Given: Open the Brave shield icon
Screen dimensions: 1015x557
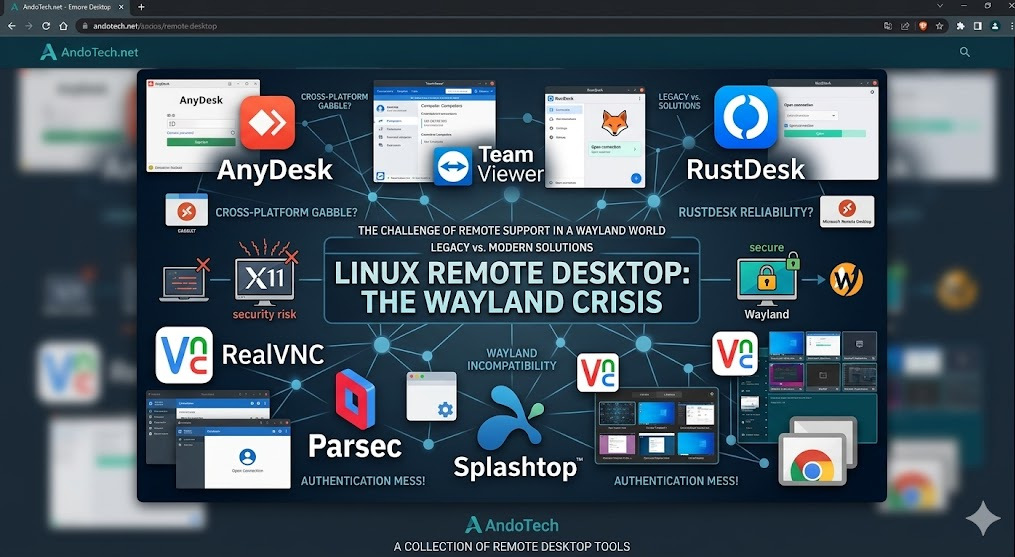Looking at the screenshot, I should click(x=922, y=26).
